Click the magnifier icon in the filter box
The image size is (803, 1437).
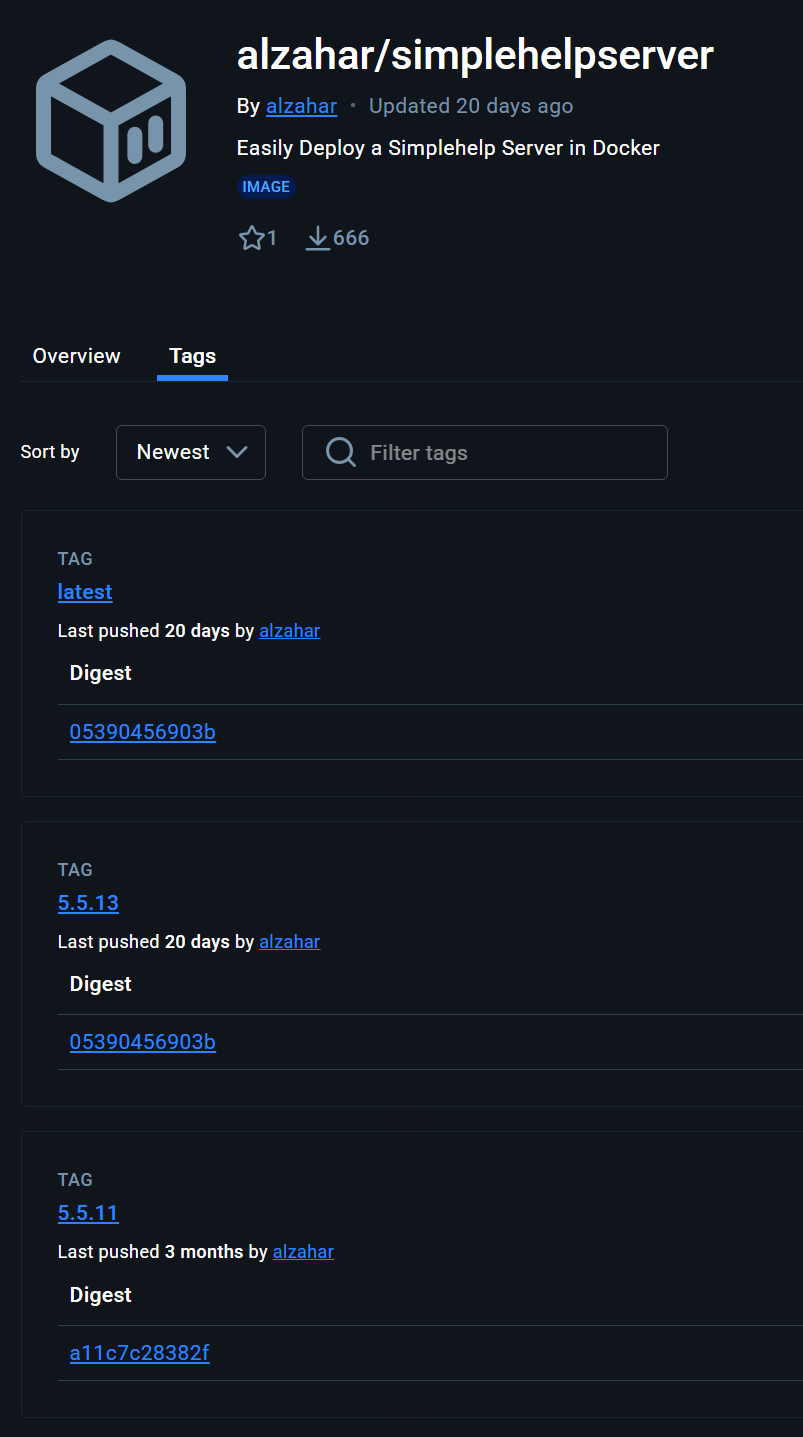pos(341,452)
